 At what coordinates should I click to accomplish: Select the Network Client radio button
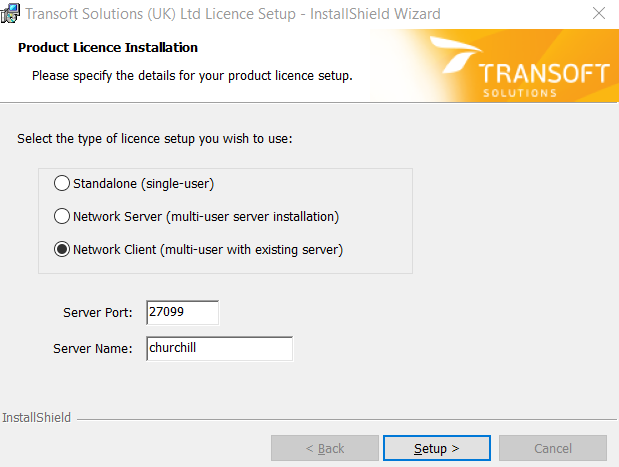pyautogui.click(x=62, y=249)
